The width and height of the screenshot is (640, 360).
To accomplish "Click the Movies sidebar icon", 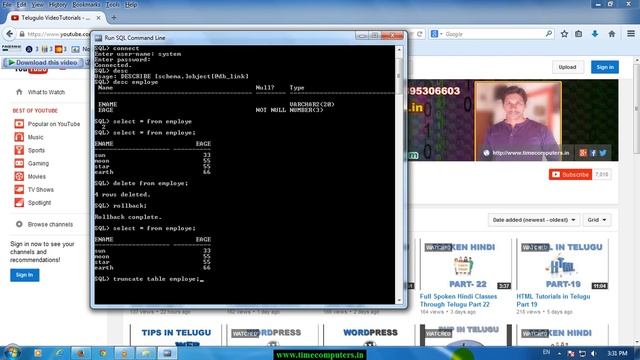I will click(19, 176).
